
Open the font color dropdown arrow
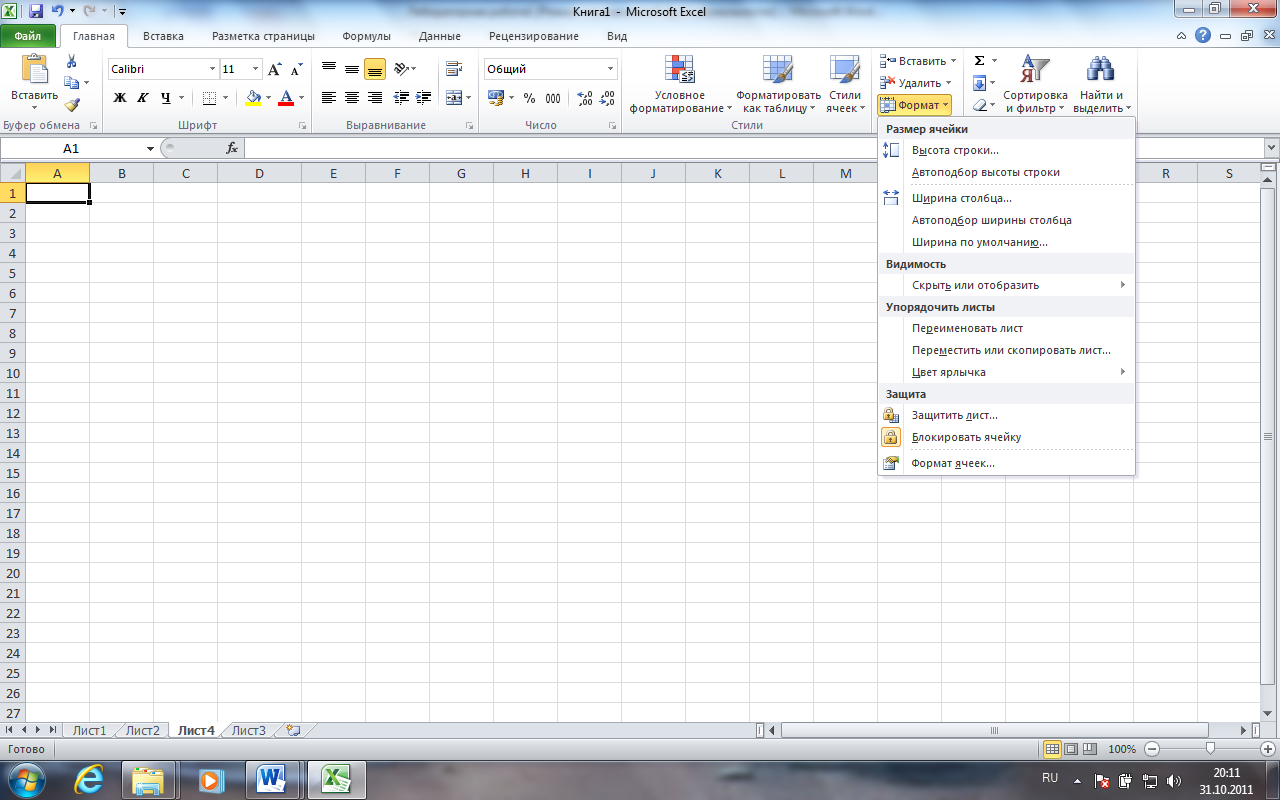coord(302,98)
